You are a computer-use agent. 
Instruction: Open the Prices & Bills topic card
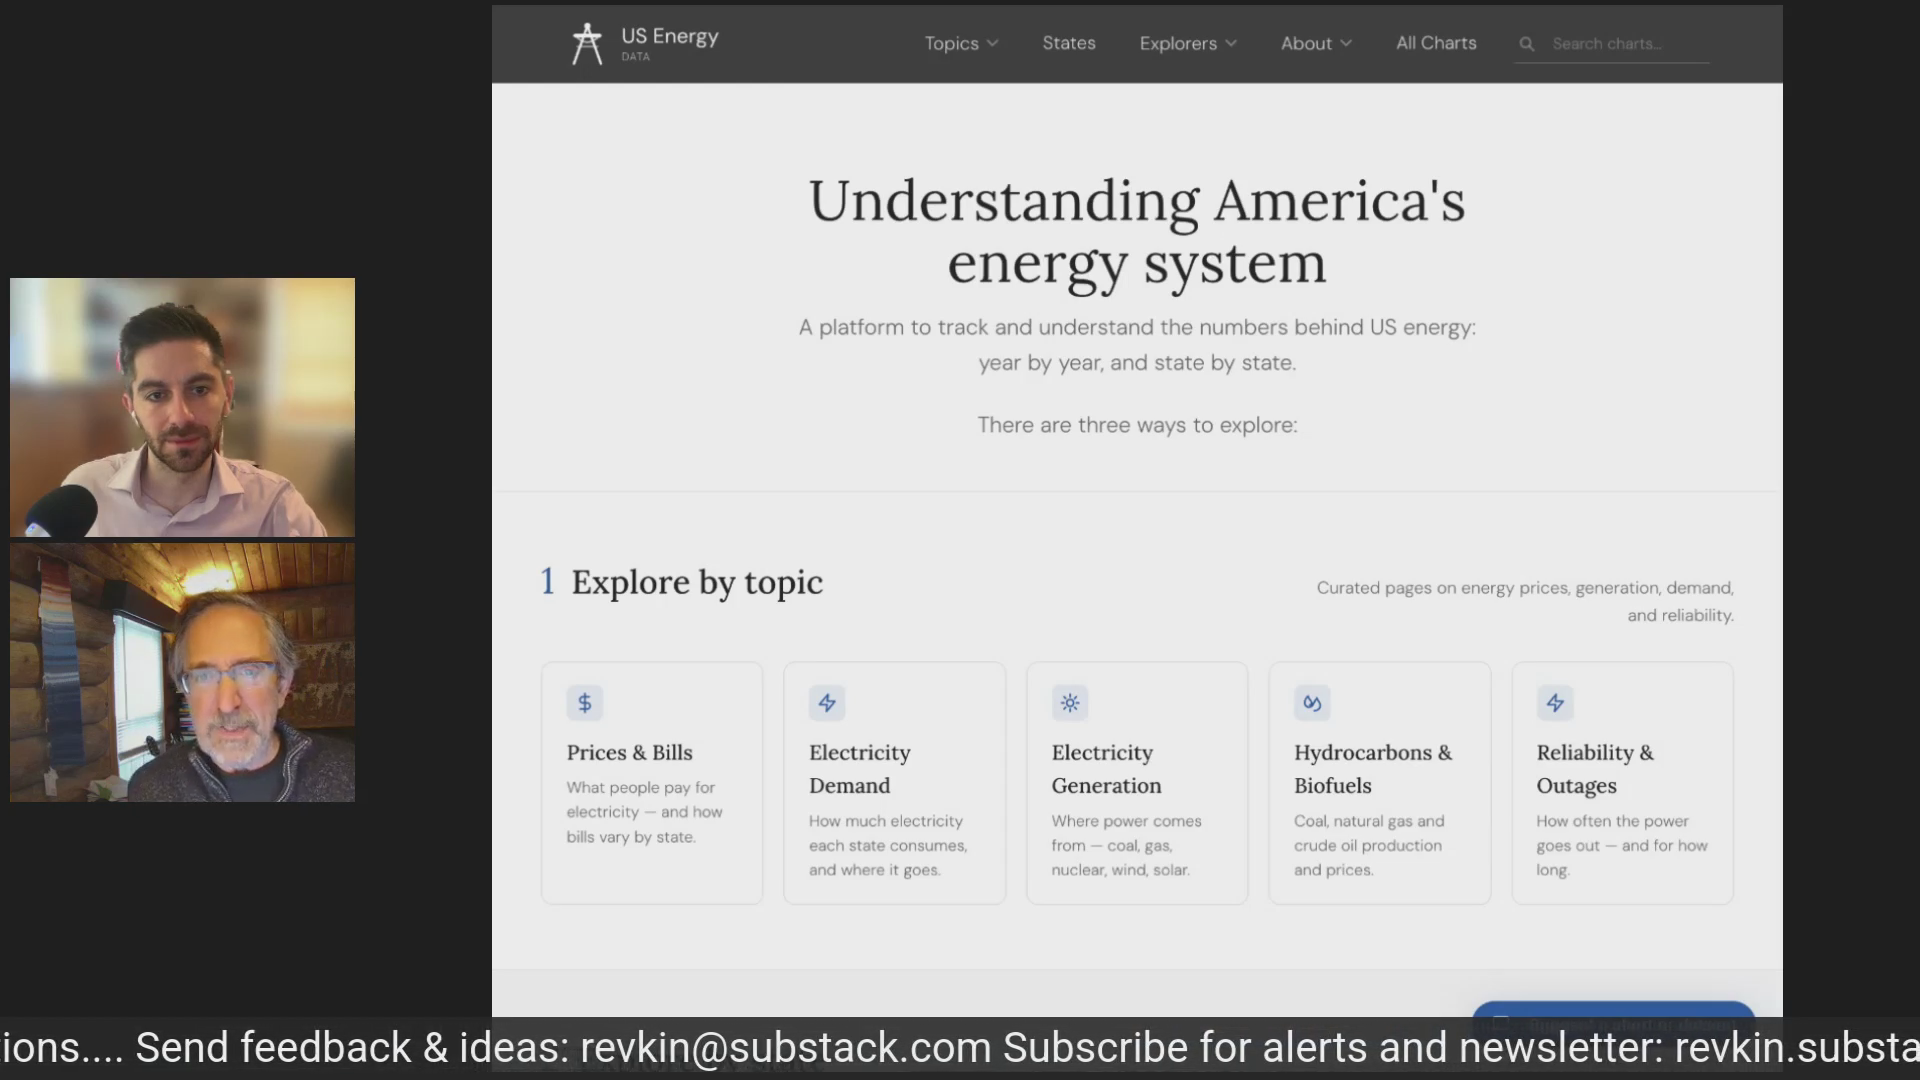(x=652, y=783)
